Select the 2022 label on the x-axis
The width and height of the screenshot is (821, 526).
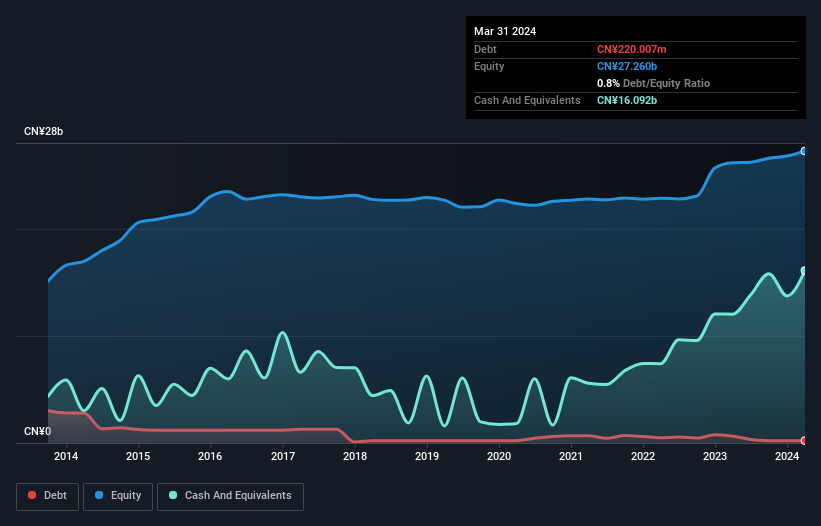pos(643,457)
